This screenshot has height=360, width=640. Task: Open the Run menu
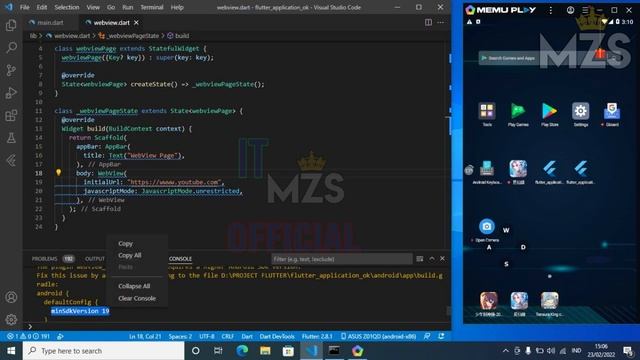click(127, 7)
